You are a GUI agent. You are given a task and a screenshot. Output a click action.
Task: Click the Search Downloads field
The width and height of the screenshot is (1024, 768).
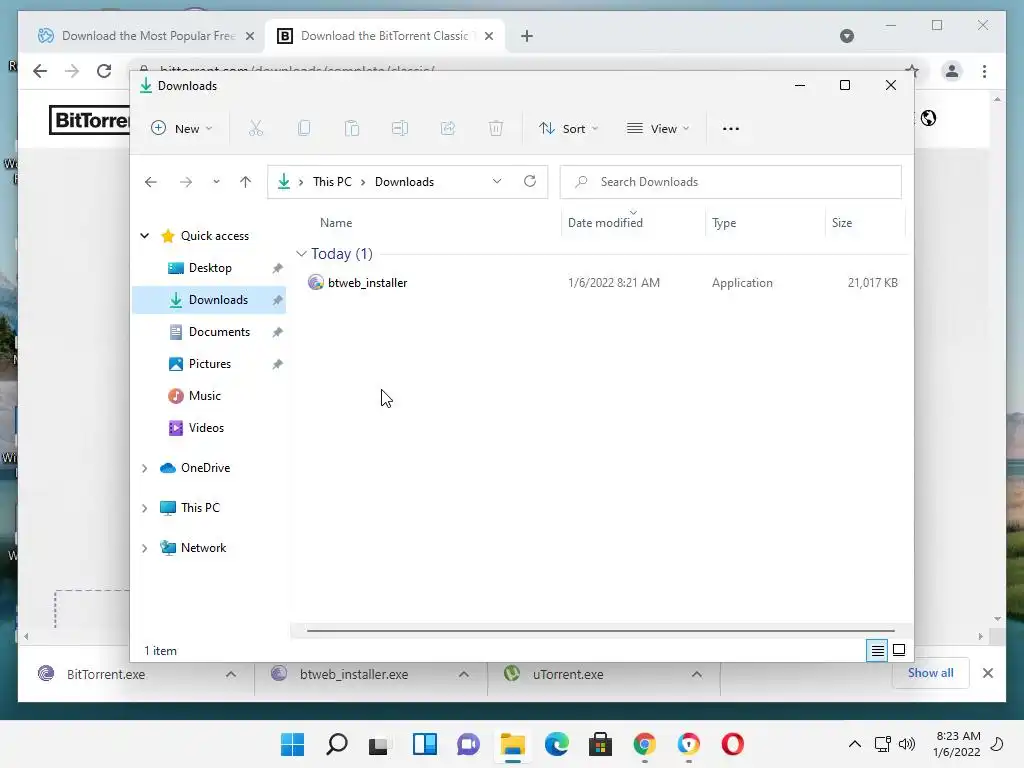(731, 182)
